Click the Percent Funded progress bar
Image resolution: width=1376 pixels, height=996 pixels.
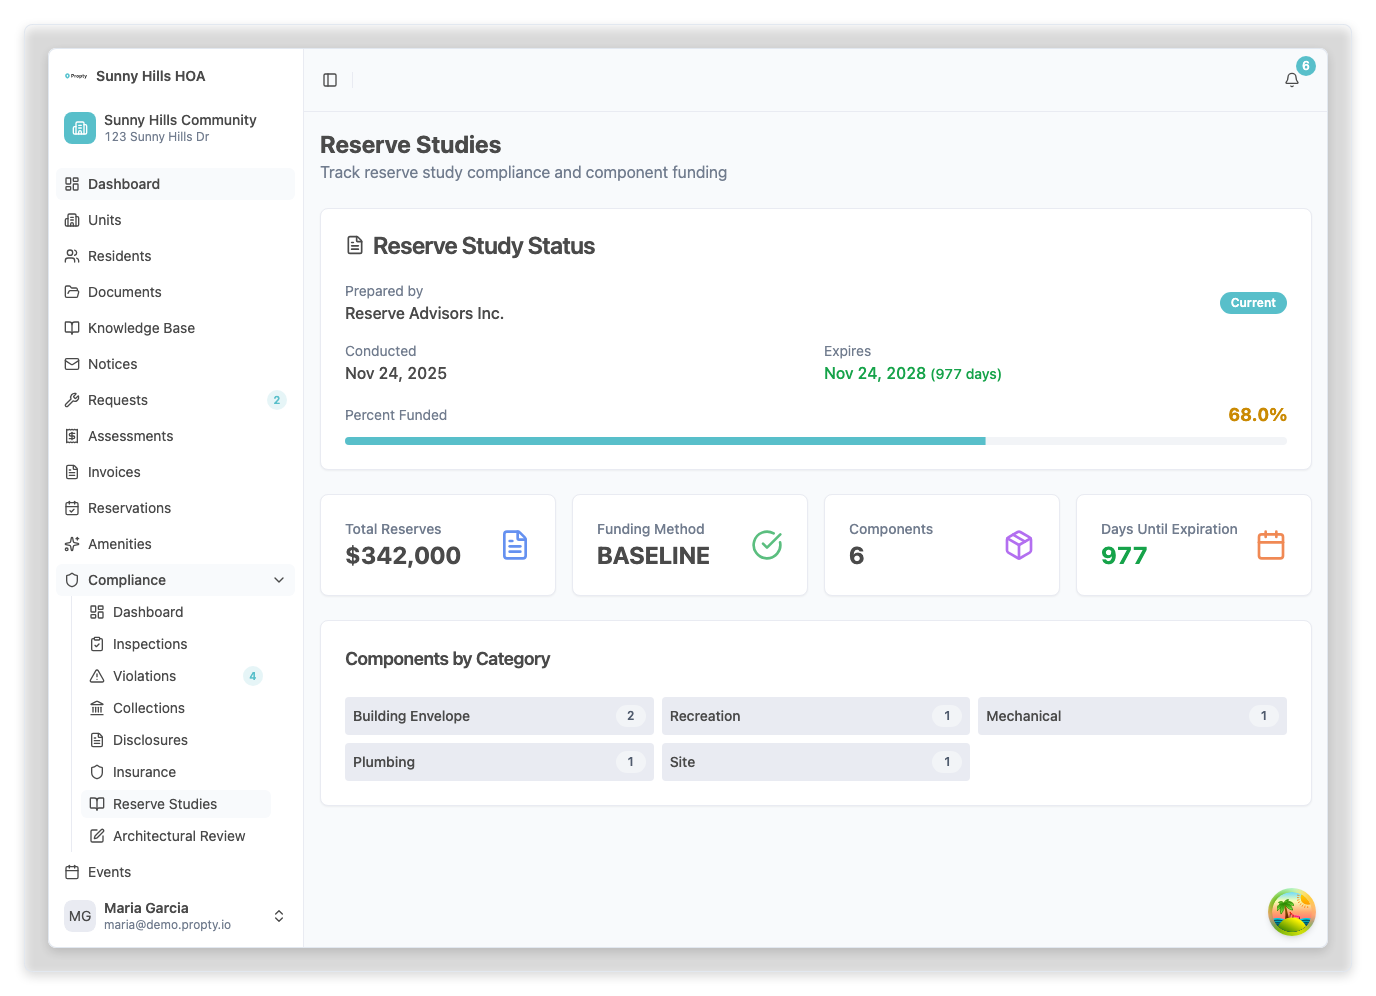(x=815, y=441)
